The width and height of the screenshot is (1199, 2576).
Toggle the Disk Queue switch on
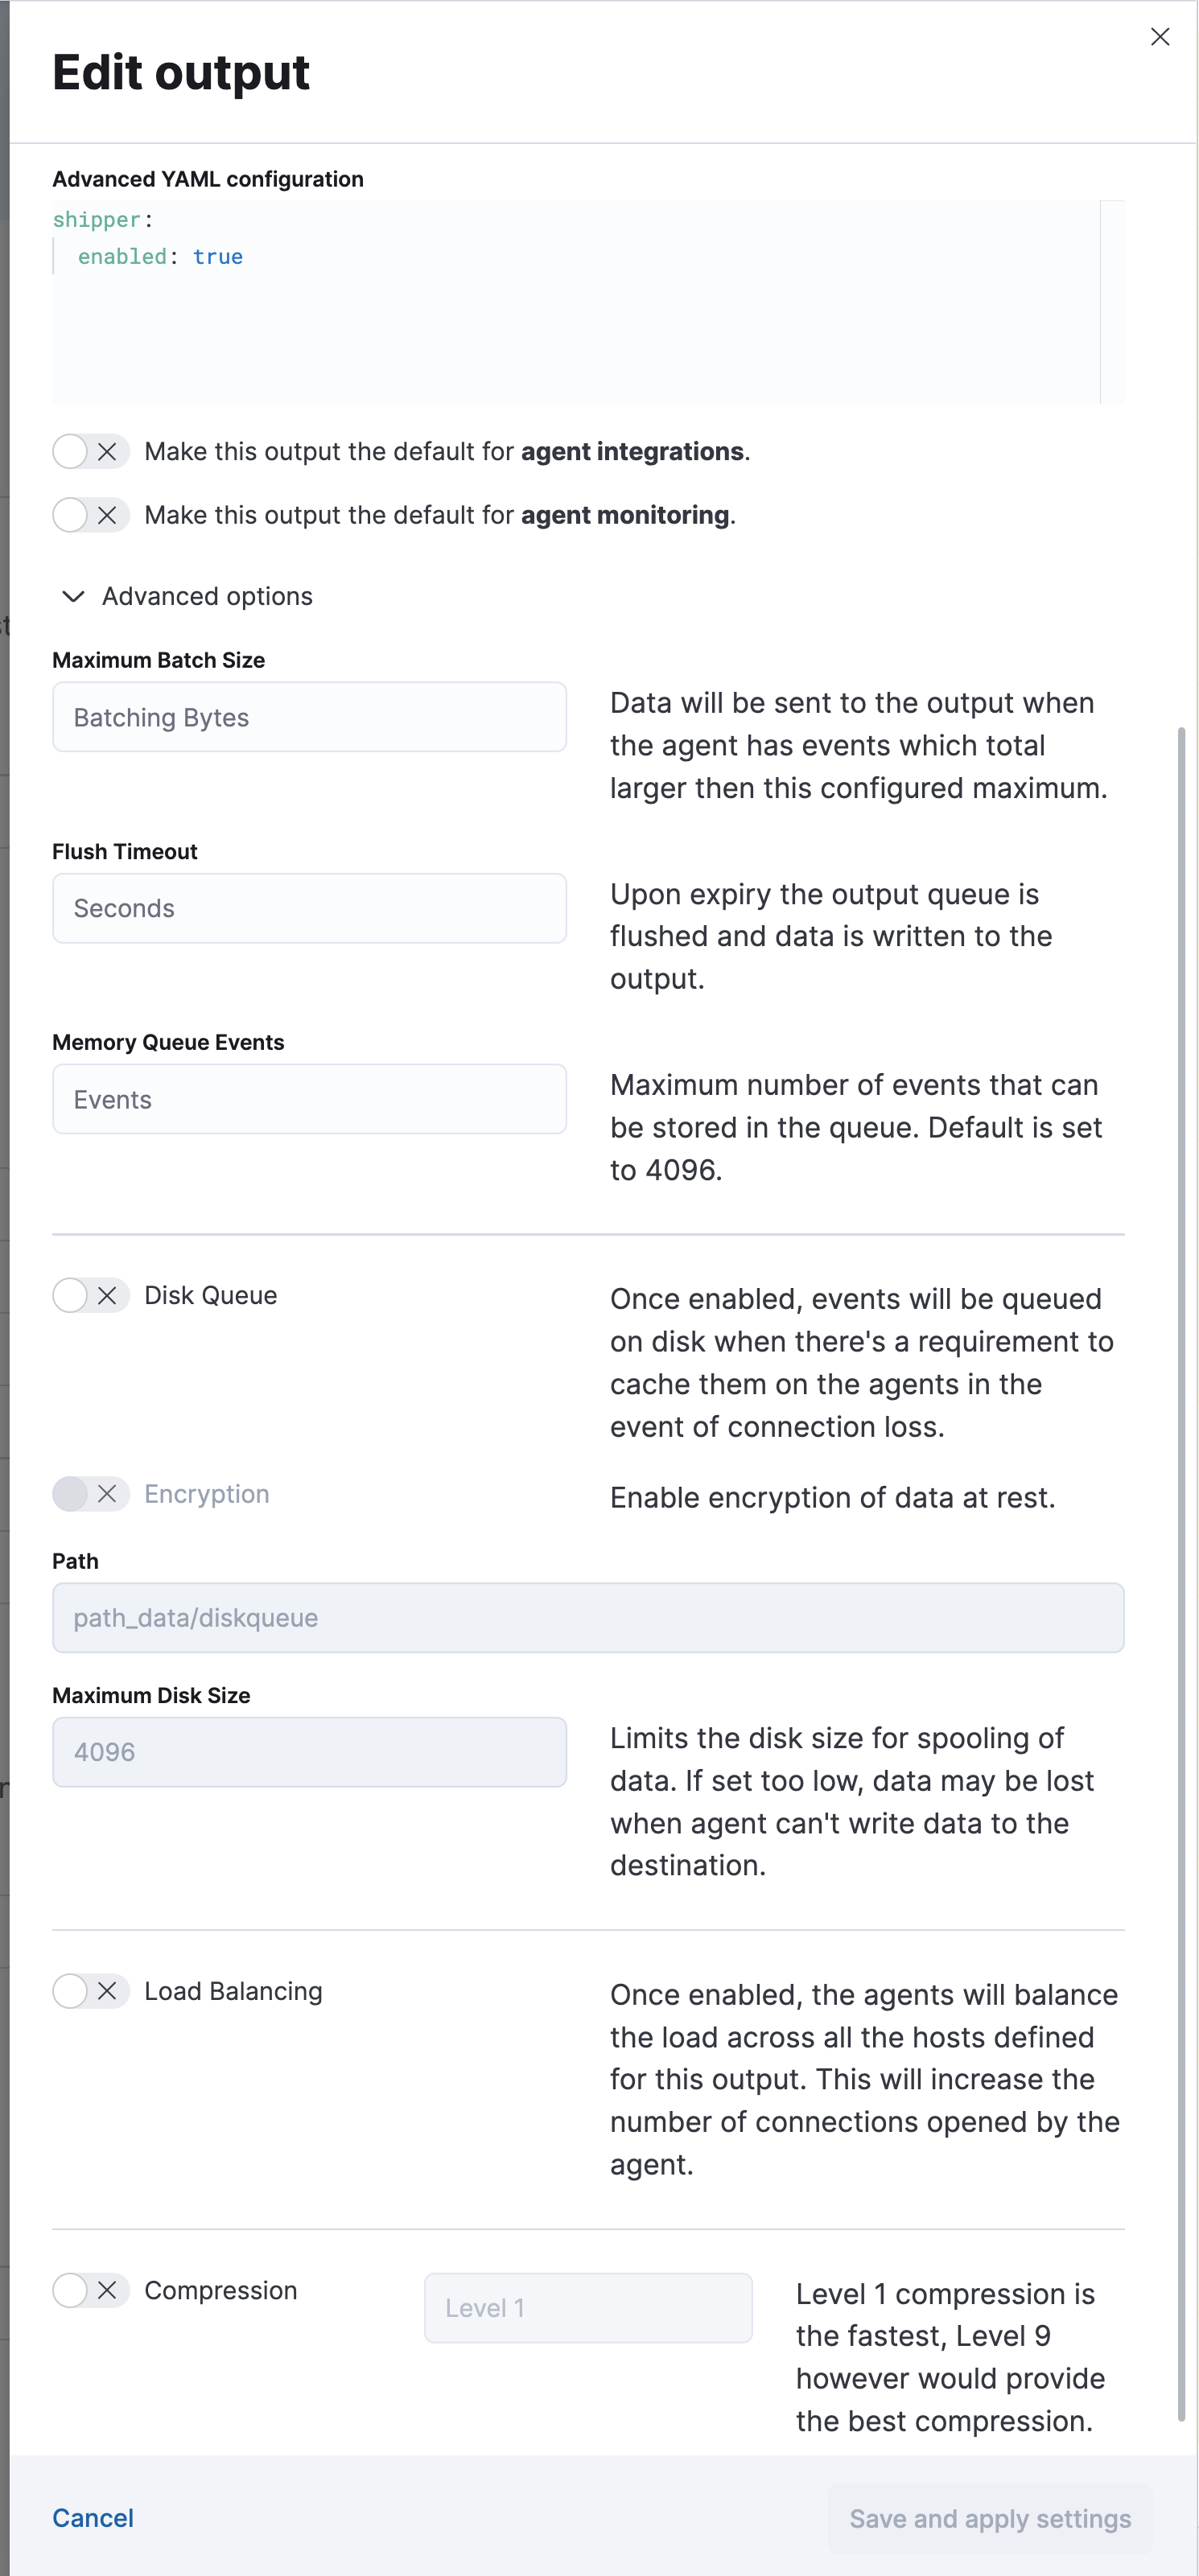(90, 1295)
